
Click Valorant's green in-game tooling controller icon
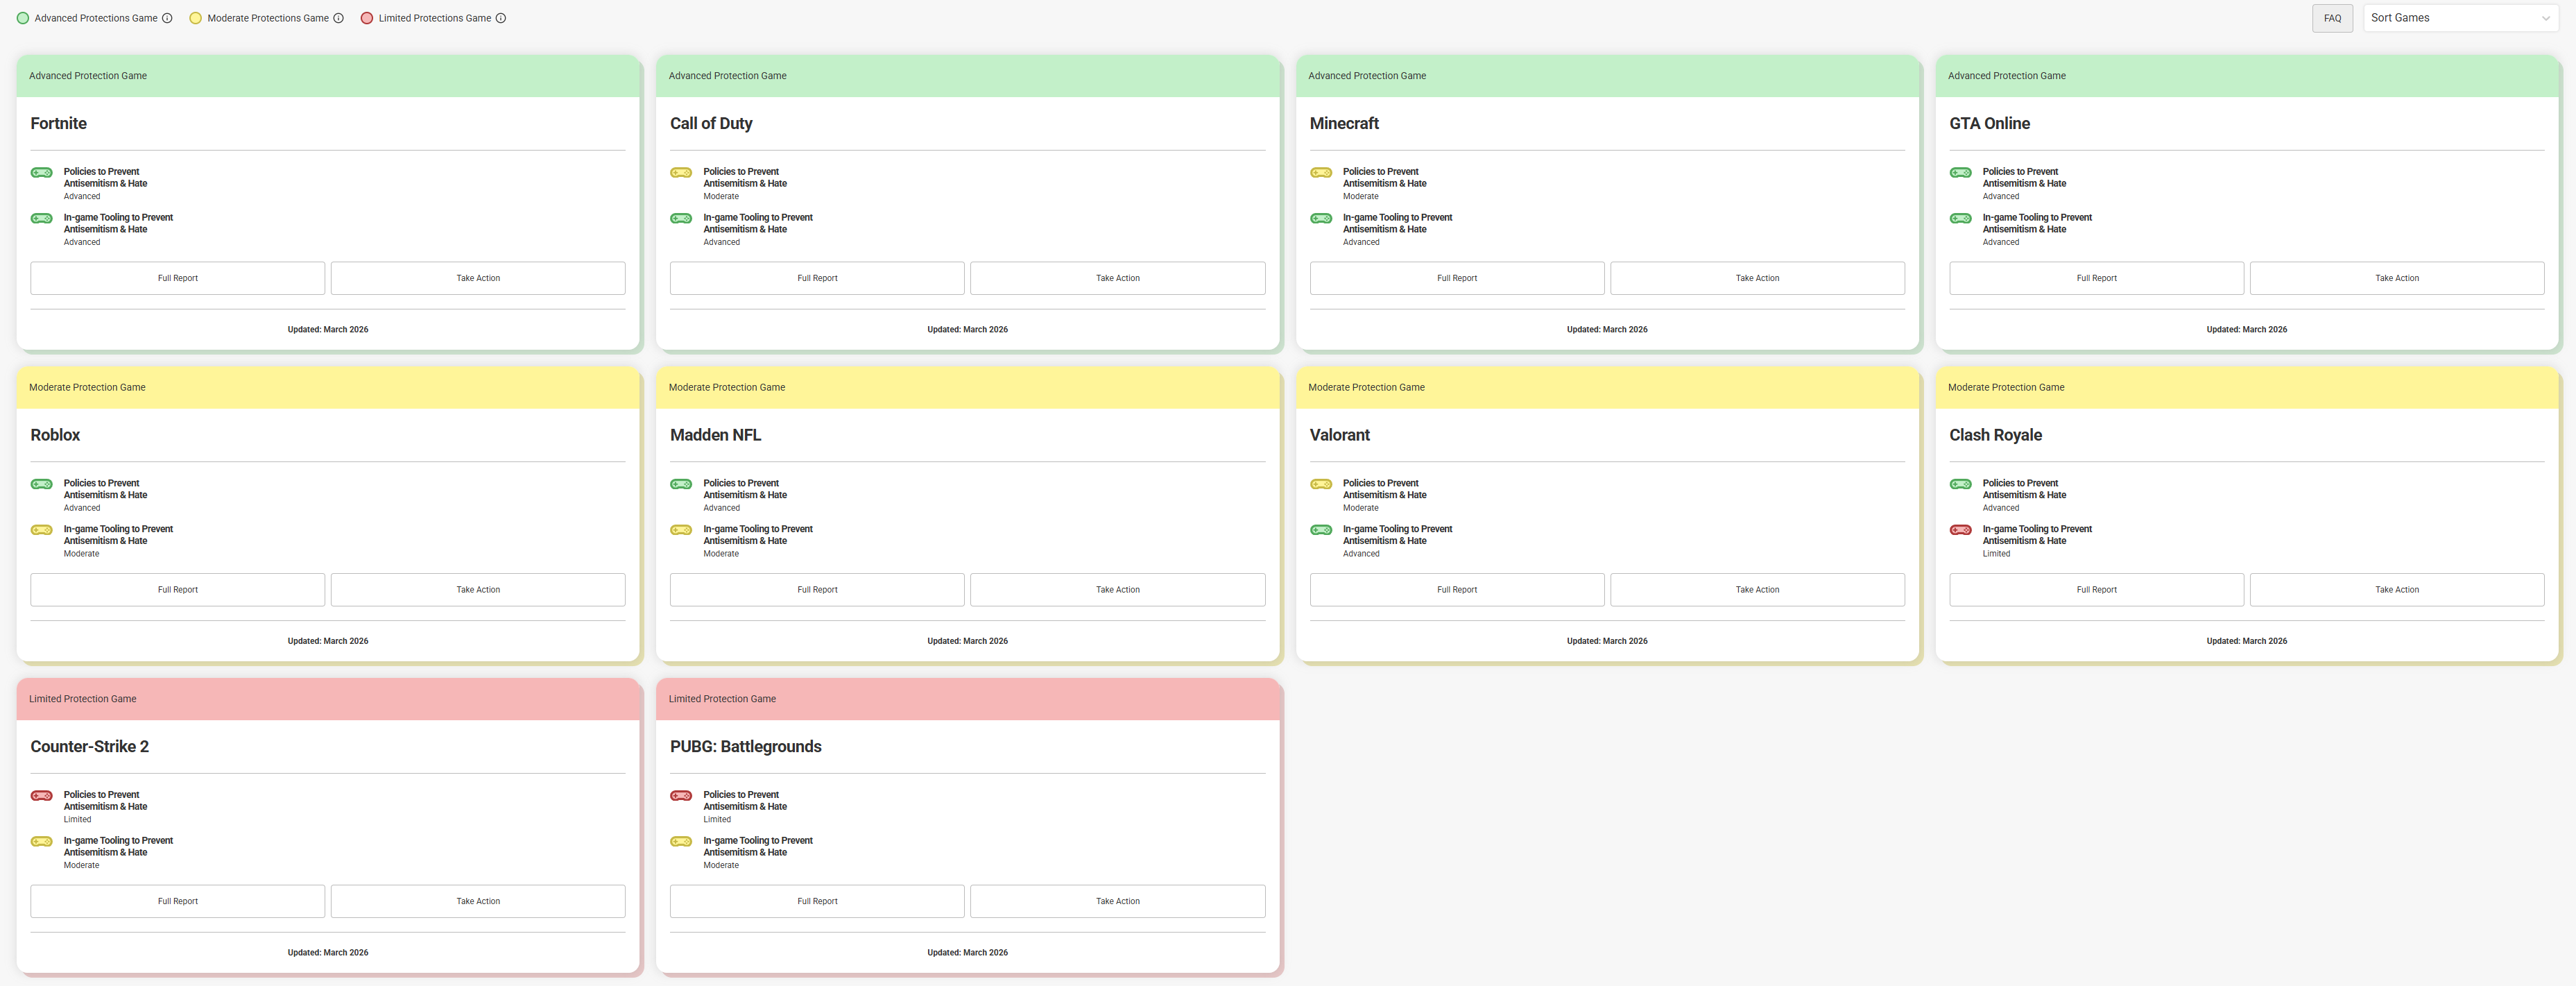point(1321,530)
